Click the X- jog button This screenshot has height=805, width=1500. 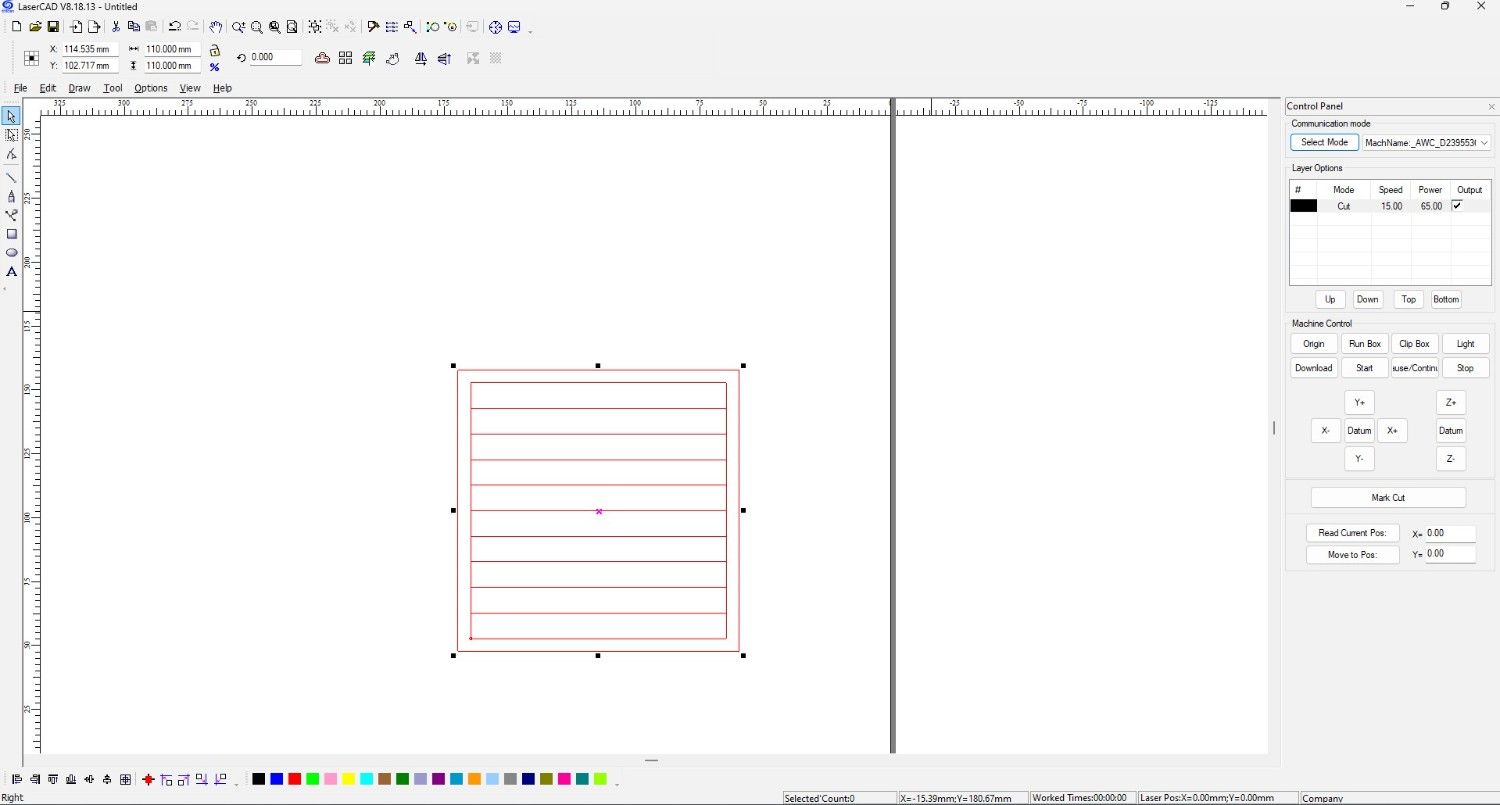[1325, 431]
